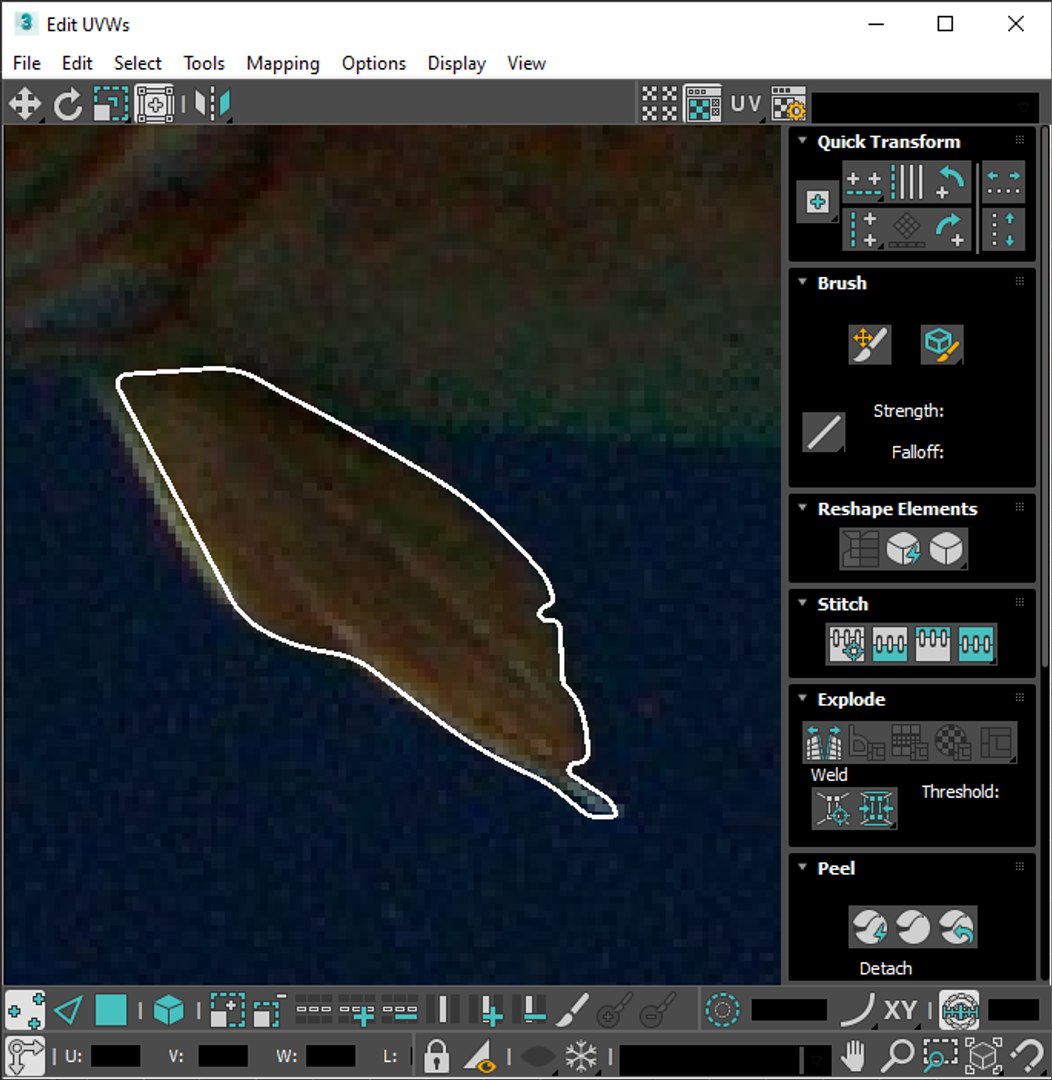
Task: Select the Move Selected Subobjects tool
Action: [x=25, y=105]
